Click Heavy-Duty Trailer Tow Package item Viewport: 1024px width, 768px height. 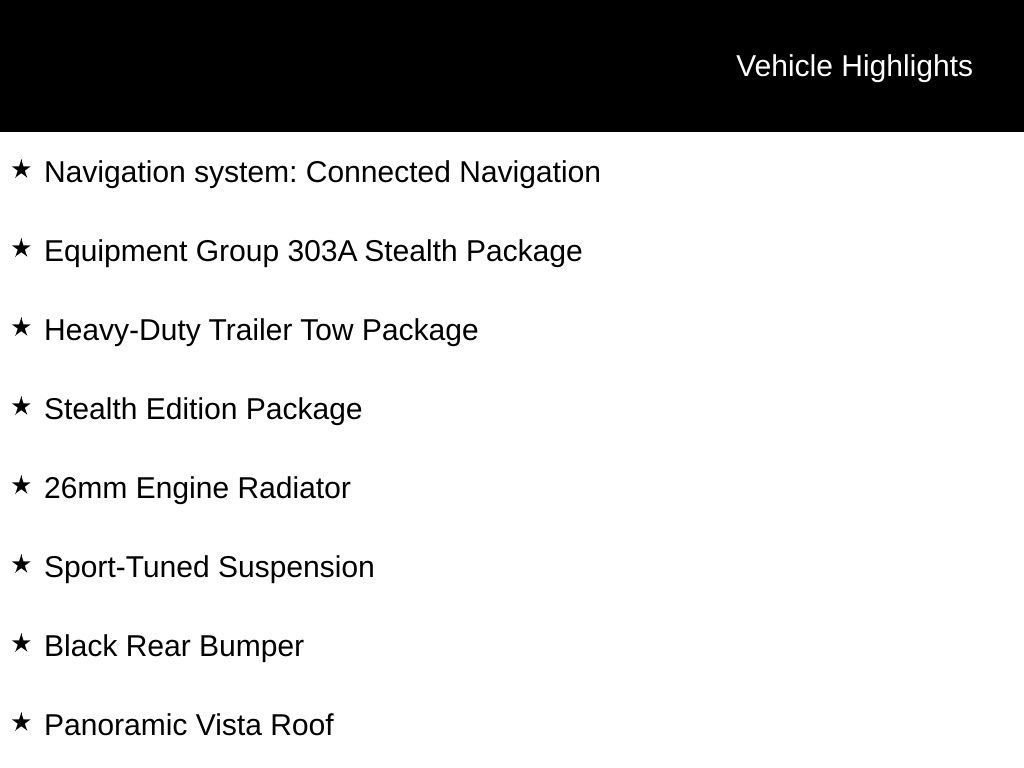261,331
